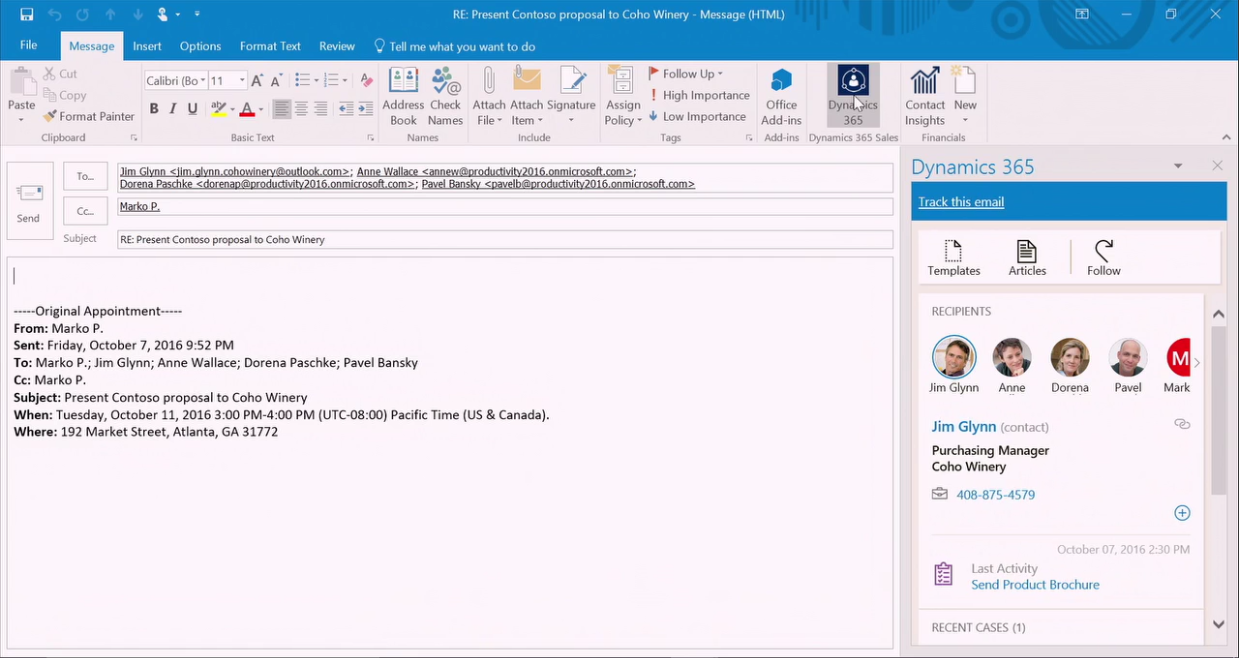Toggle Low Importance flag
This screenshot has height=658, width=1239.
tap(697, 116)
